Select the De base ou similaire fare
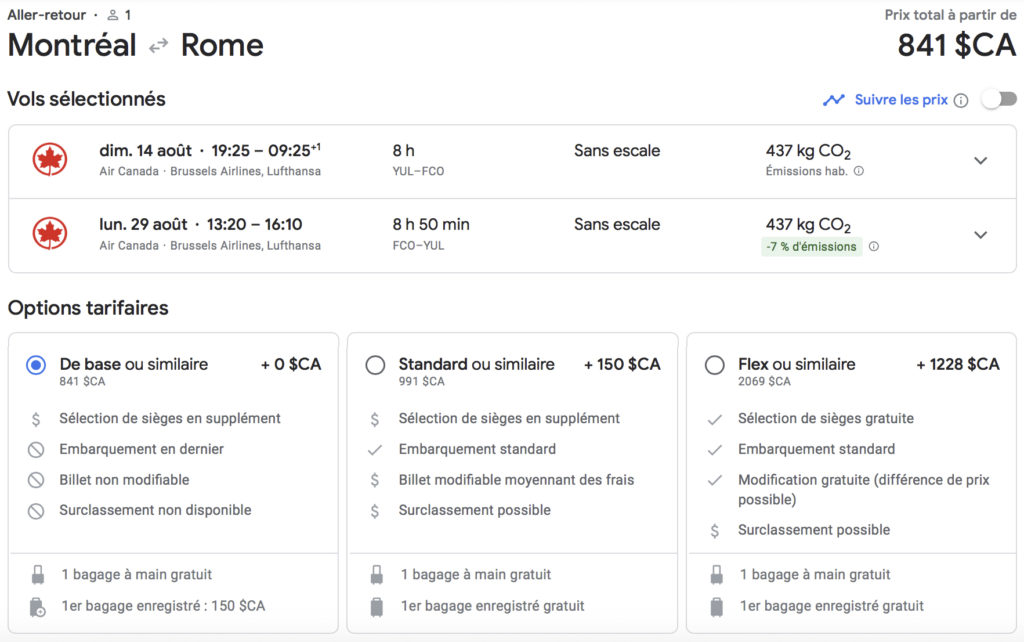 (x=37, y=366)
